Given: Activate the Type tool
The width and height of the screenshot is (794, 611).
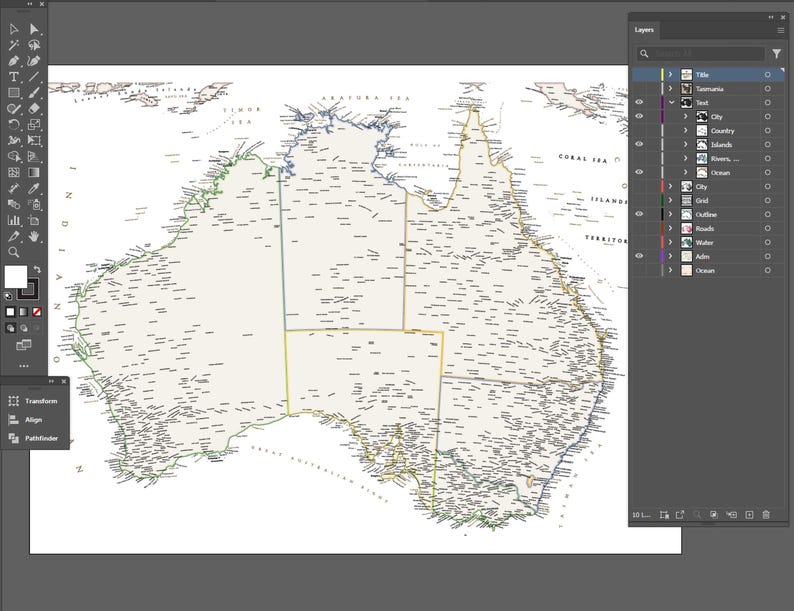Looking at the screenshot, I should (x=14, y=77).
